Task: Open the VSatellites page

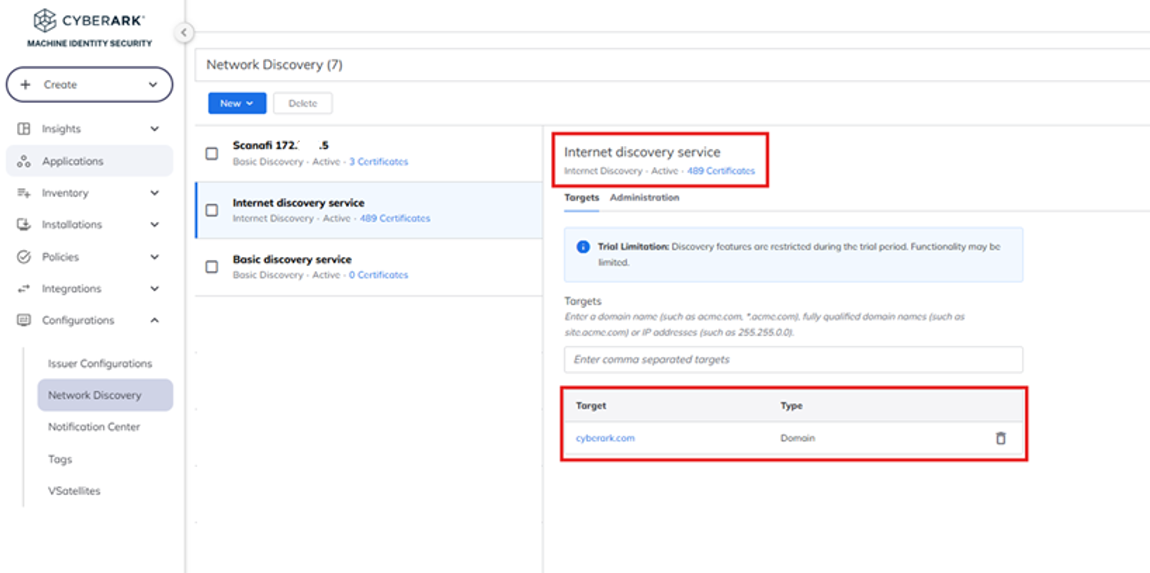Action: coord(74,491)
